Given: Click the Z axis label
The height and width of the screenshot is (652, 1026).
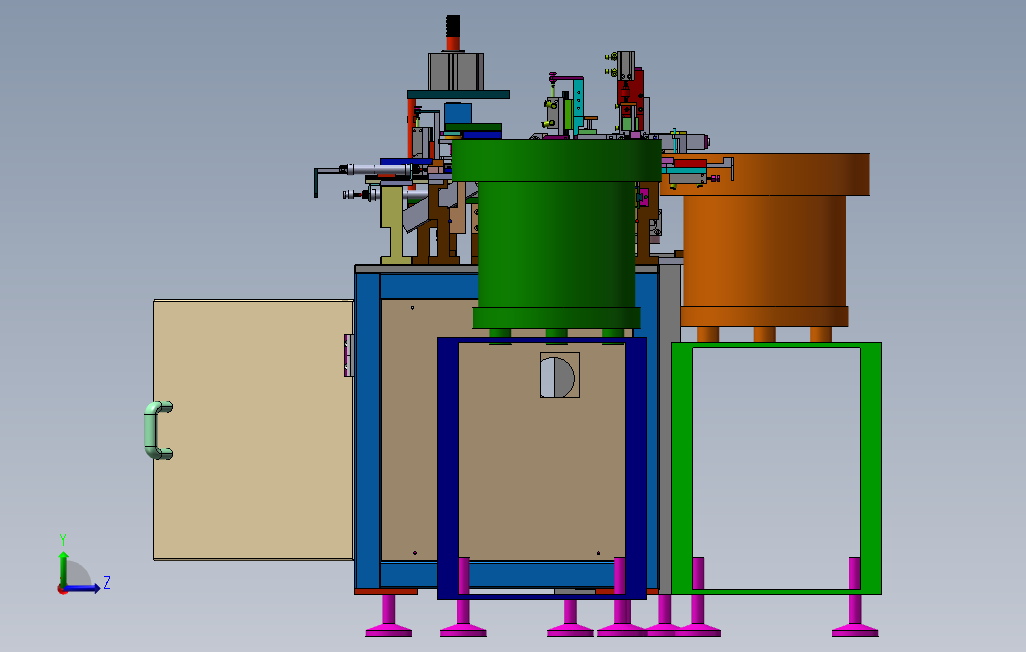Looking at the screenshot, I should (107, 582).
